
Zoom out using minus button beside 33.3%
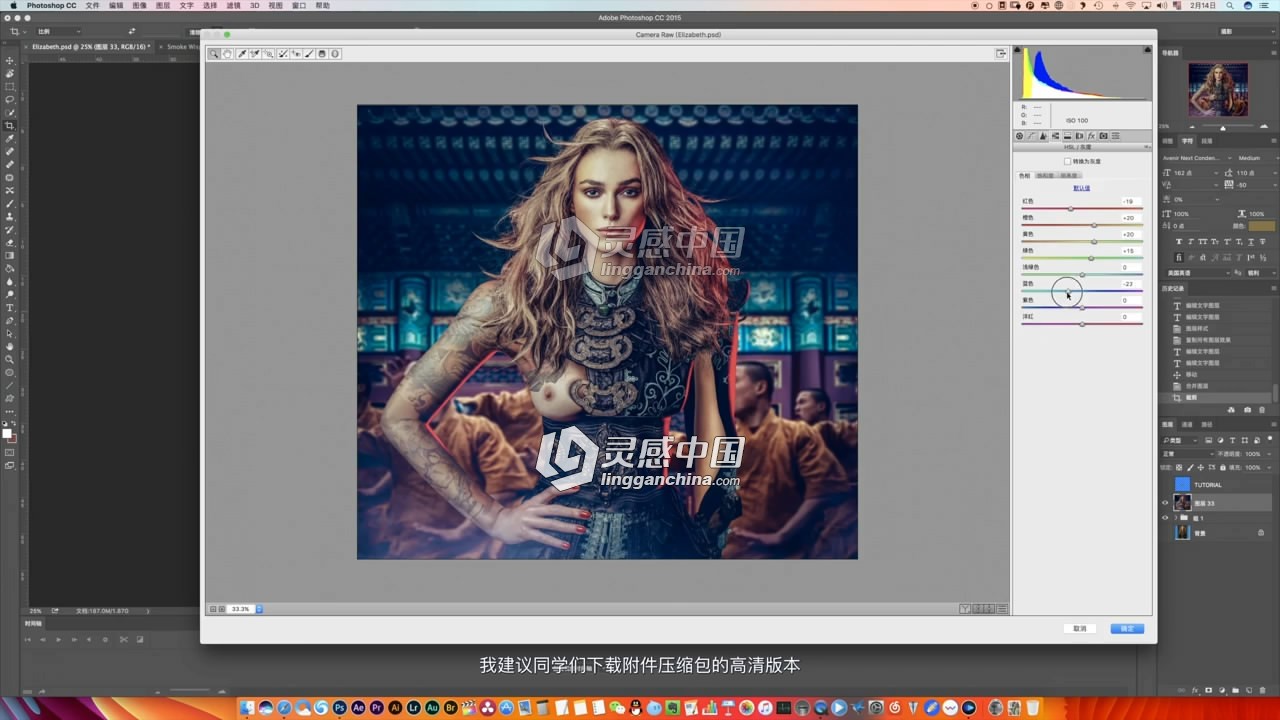click(212, 608)
